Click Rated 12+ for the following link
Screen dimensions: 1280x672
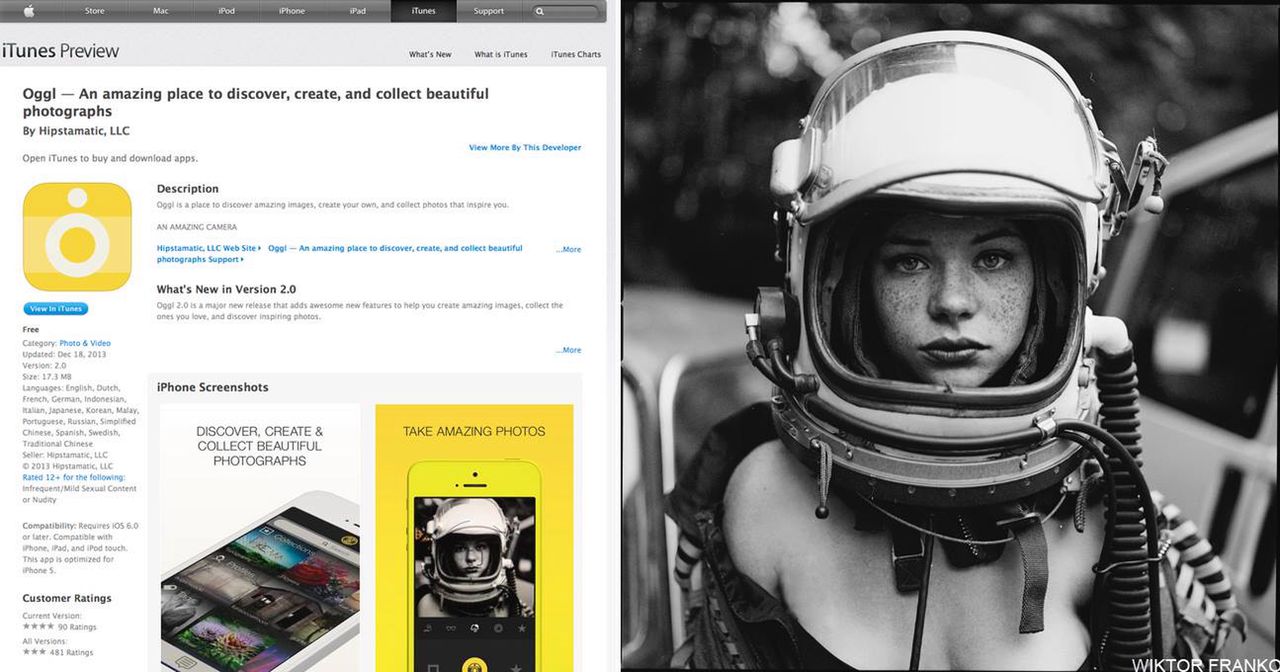(x=74, y=478)
